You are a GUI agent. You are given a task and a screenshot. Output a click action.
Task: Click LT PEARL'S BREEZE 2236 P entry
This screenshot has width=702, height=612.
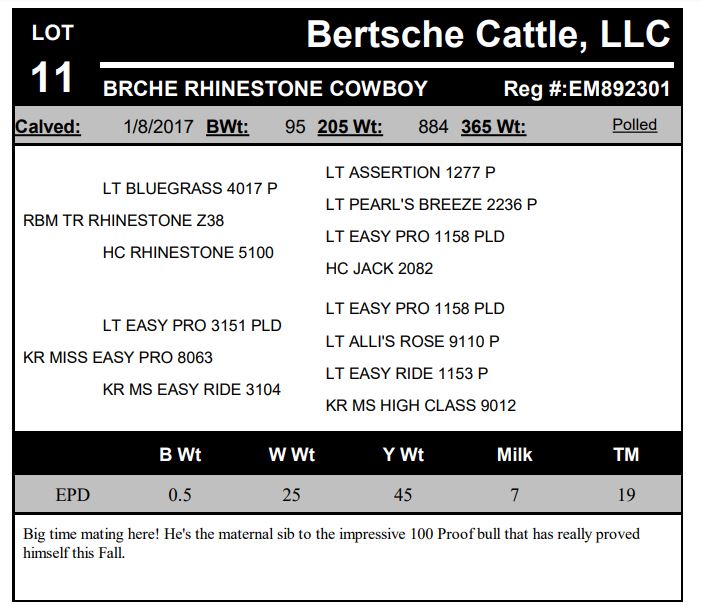click(x=431, y=204)
